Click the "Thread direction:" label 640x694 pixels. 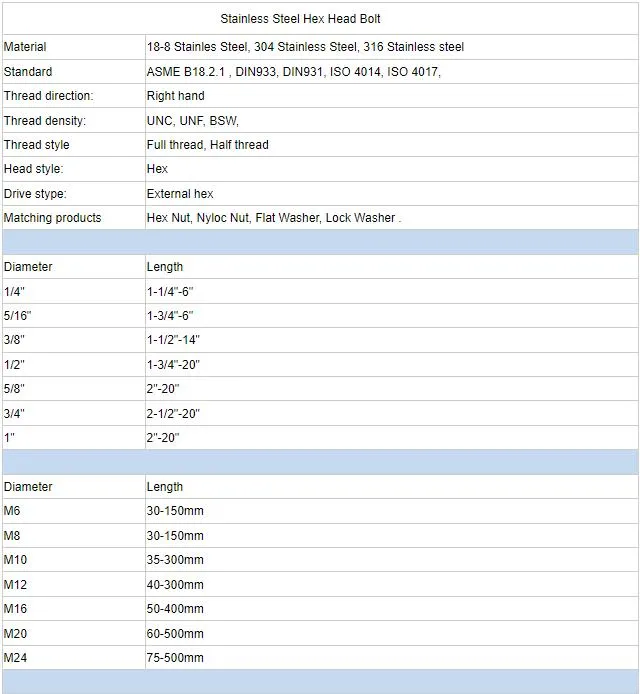(x=48, y=96)
